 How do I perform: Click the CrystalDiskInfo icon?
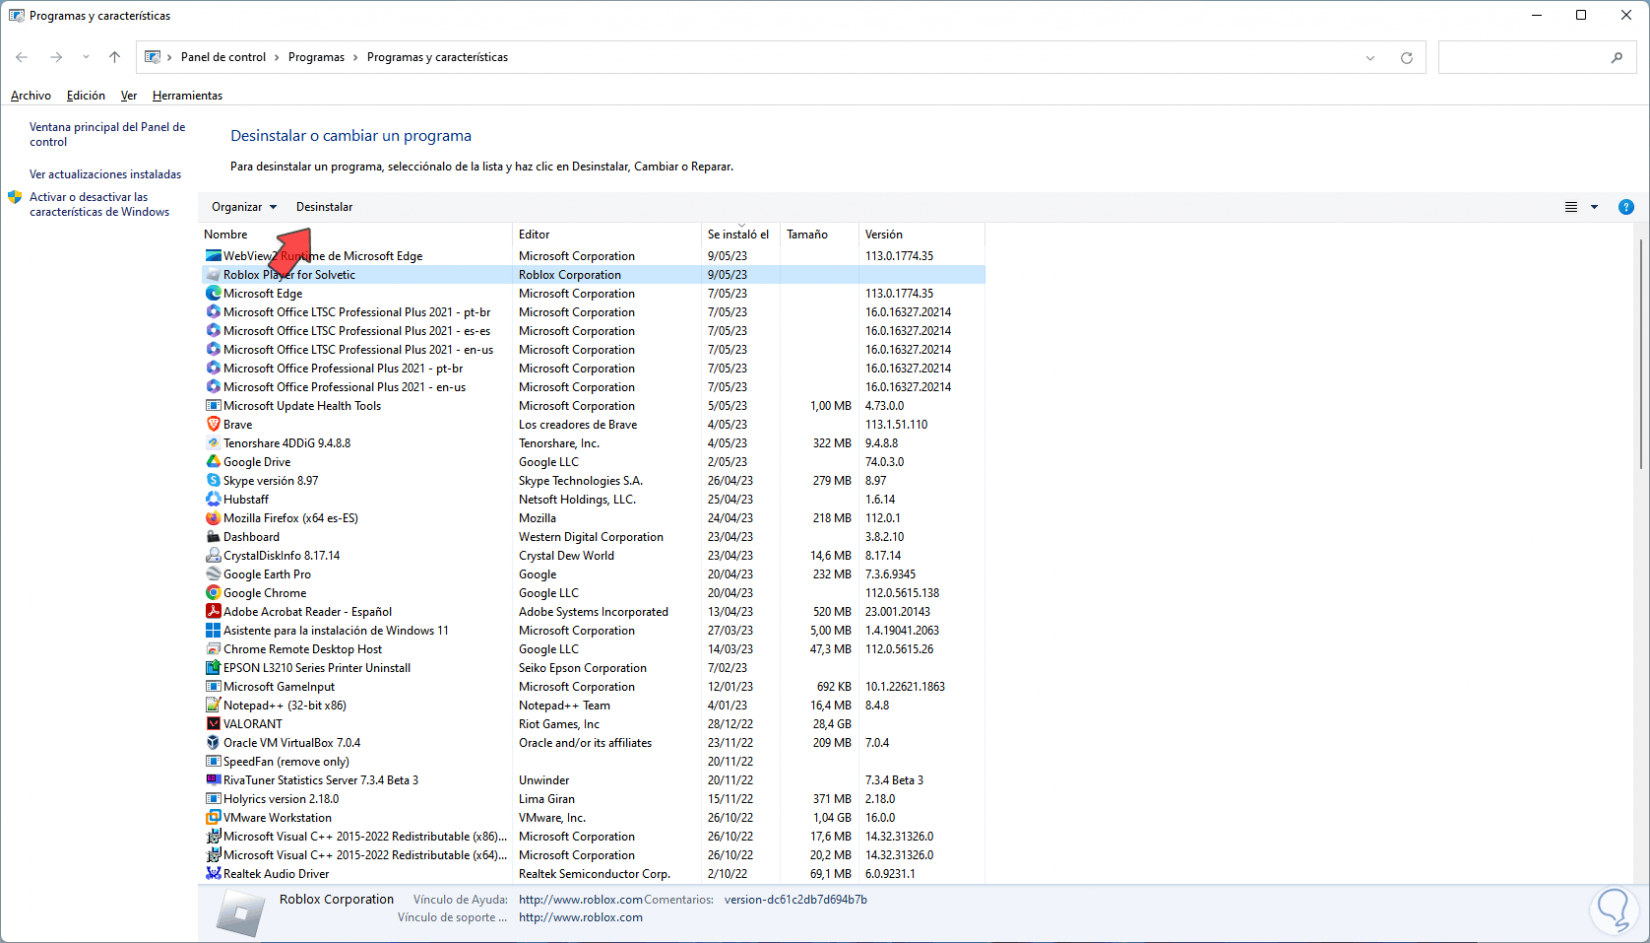point(213,556)
